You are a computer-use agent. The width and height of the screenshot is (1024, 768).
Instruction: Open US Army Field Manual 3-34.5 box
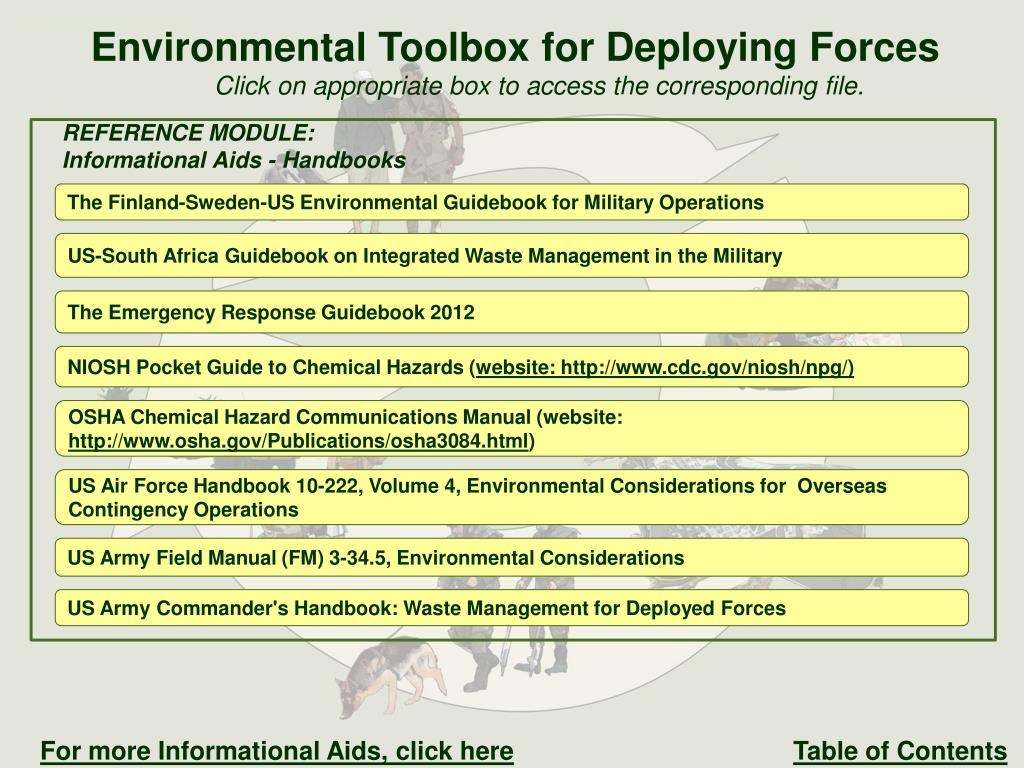[511, 558]
